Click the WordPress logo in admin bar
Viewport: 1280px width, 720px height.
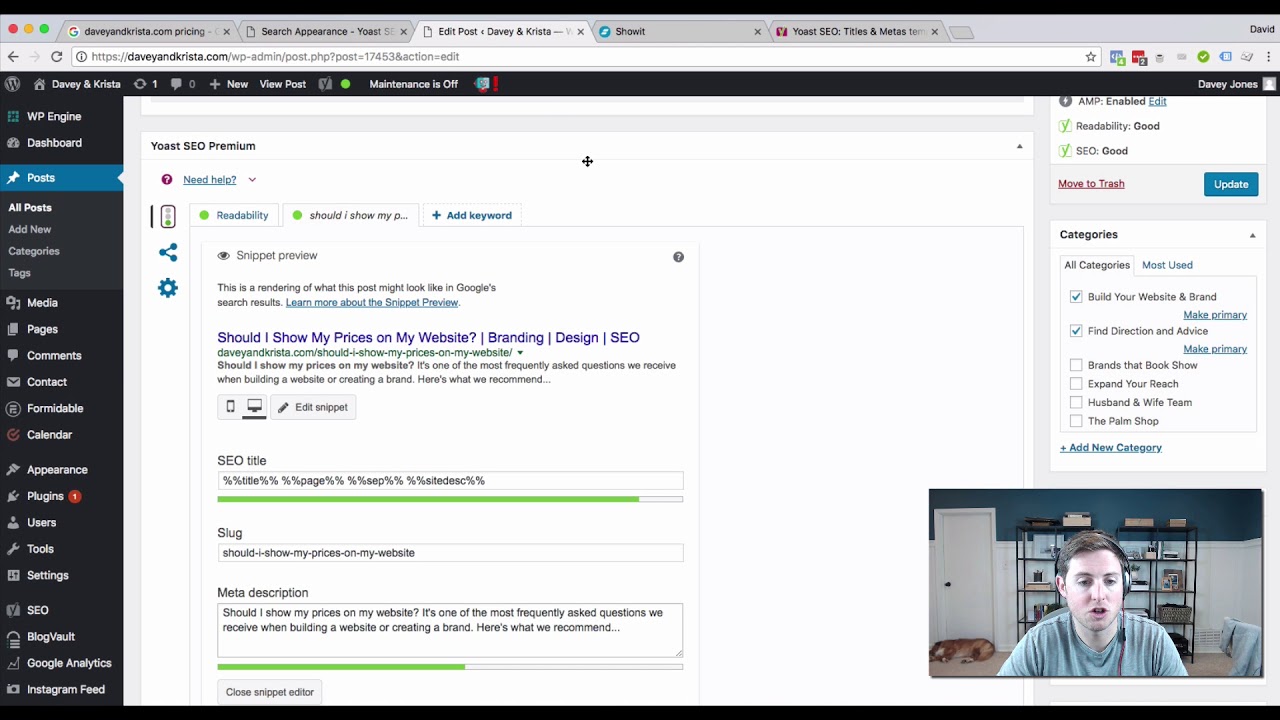point(12,84)
